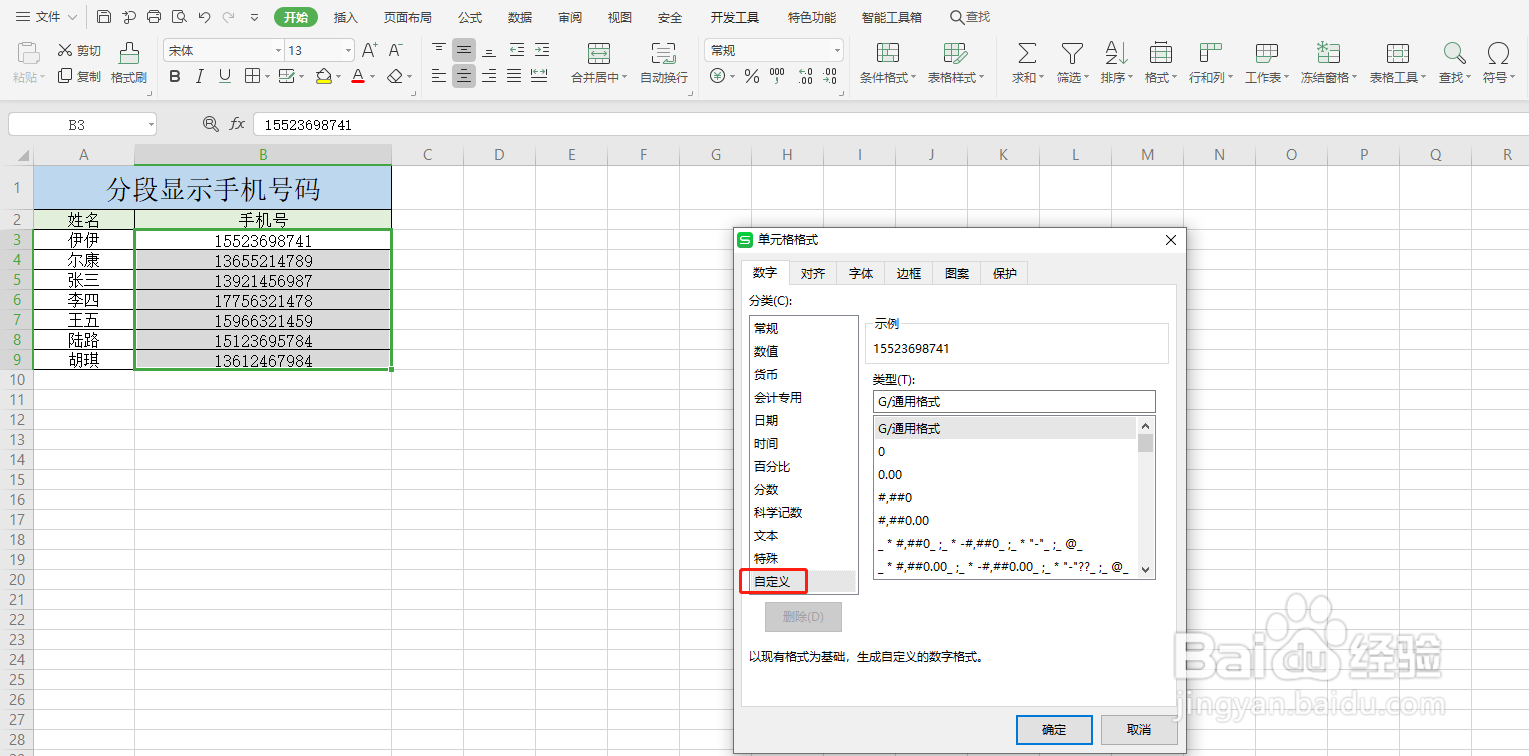Open Print Preview icon in quick access toolbar

[x=179, y=17]
